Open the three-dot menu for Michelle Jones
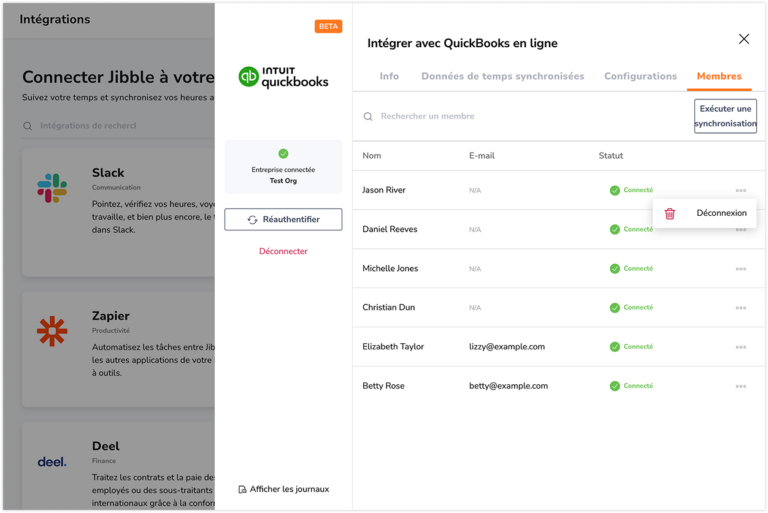This screenshot has width=768, height=513. 740,269
